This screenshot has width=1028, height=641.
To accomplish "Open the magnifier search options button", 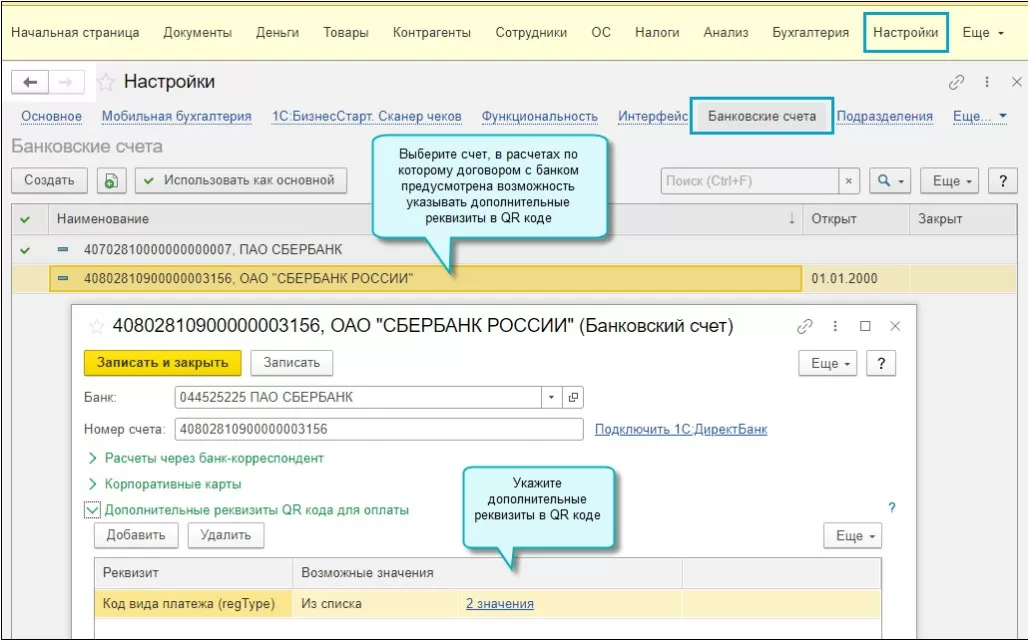I will pos(890,181).
